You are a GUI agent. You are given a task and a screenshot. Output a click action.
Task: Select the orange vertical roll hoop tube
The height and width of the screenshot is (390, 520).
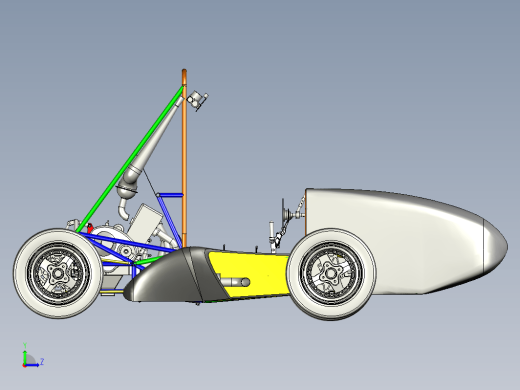(184, 158)
